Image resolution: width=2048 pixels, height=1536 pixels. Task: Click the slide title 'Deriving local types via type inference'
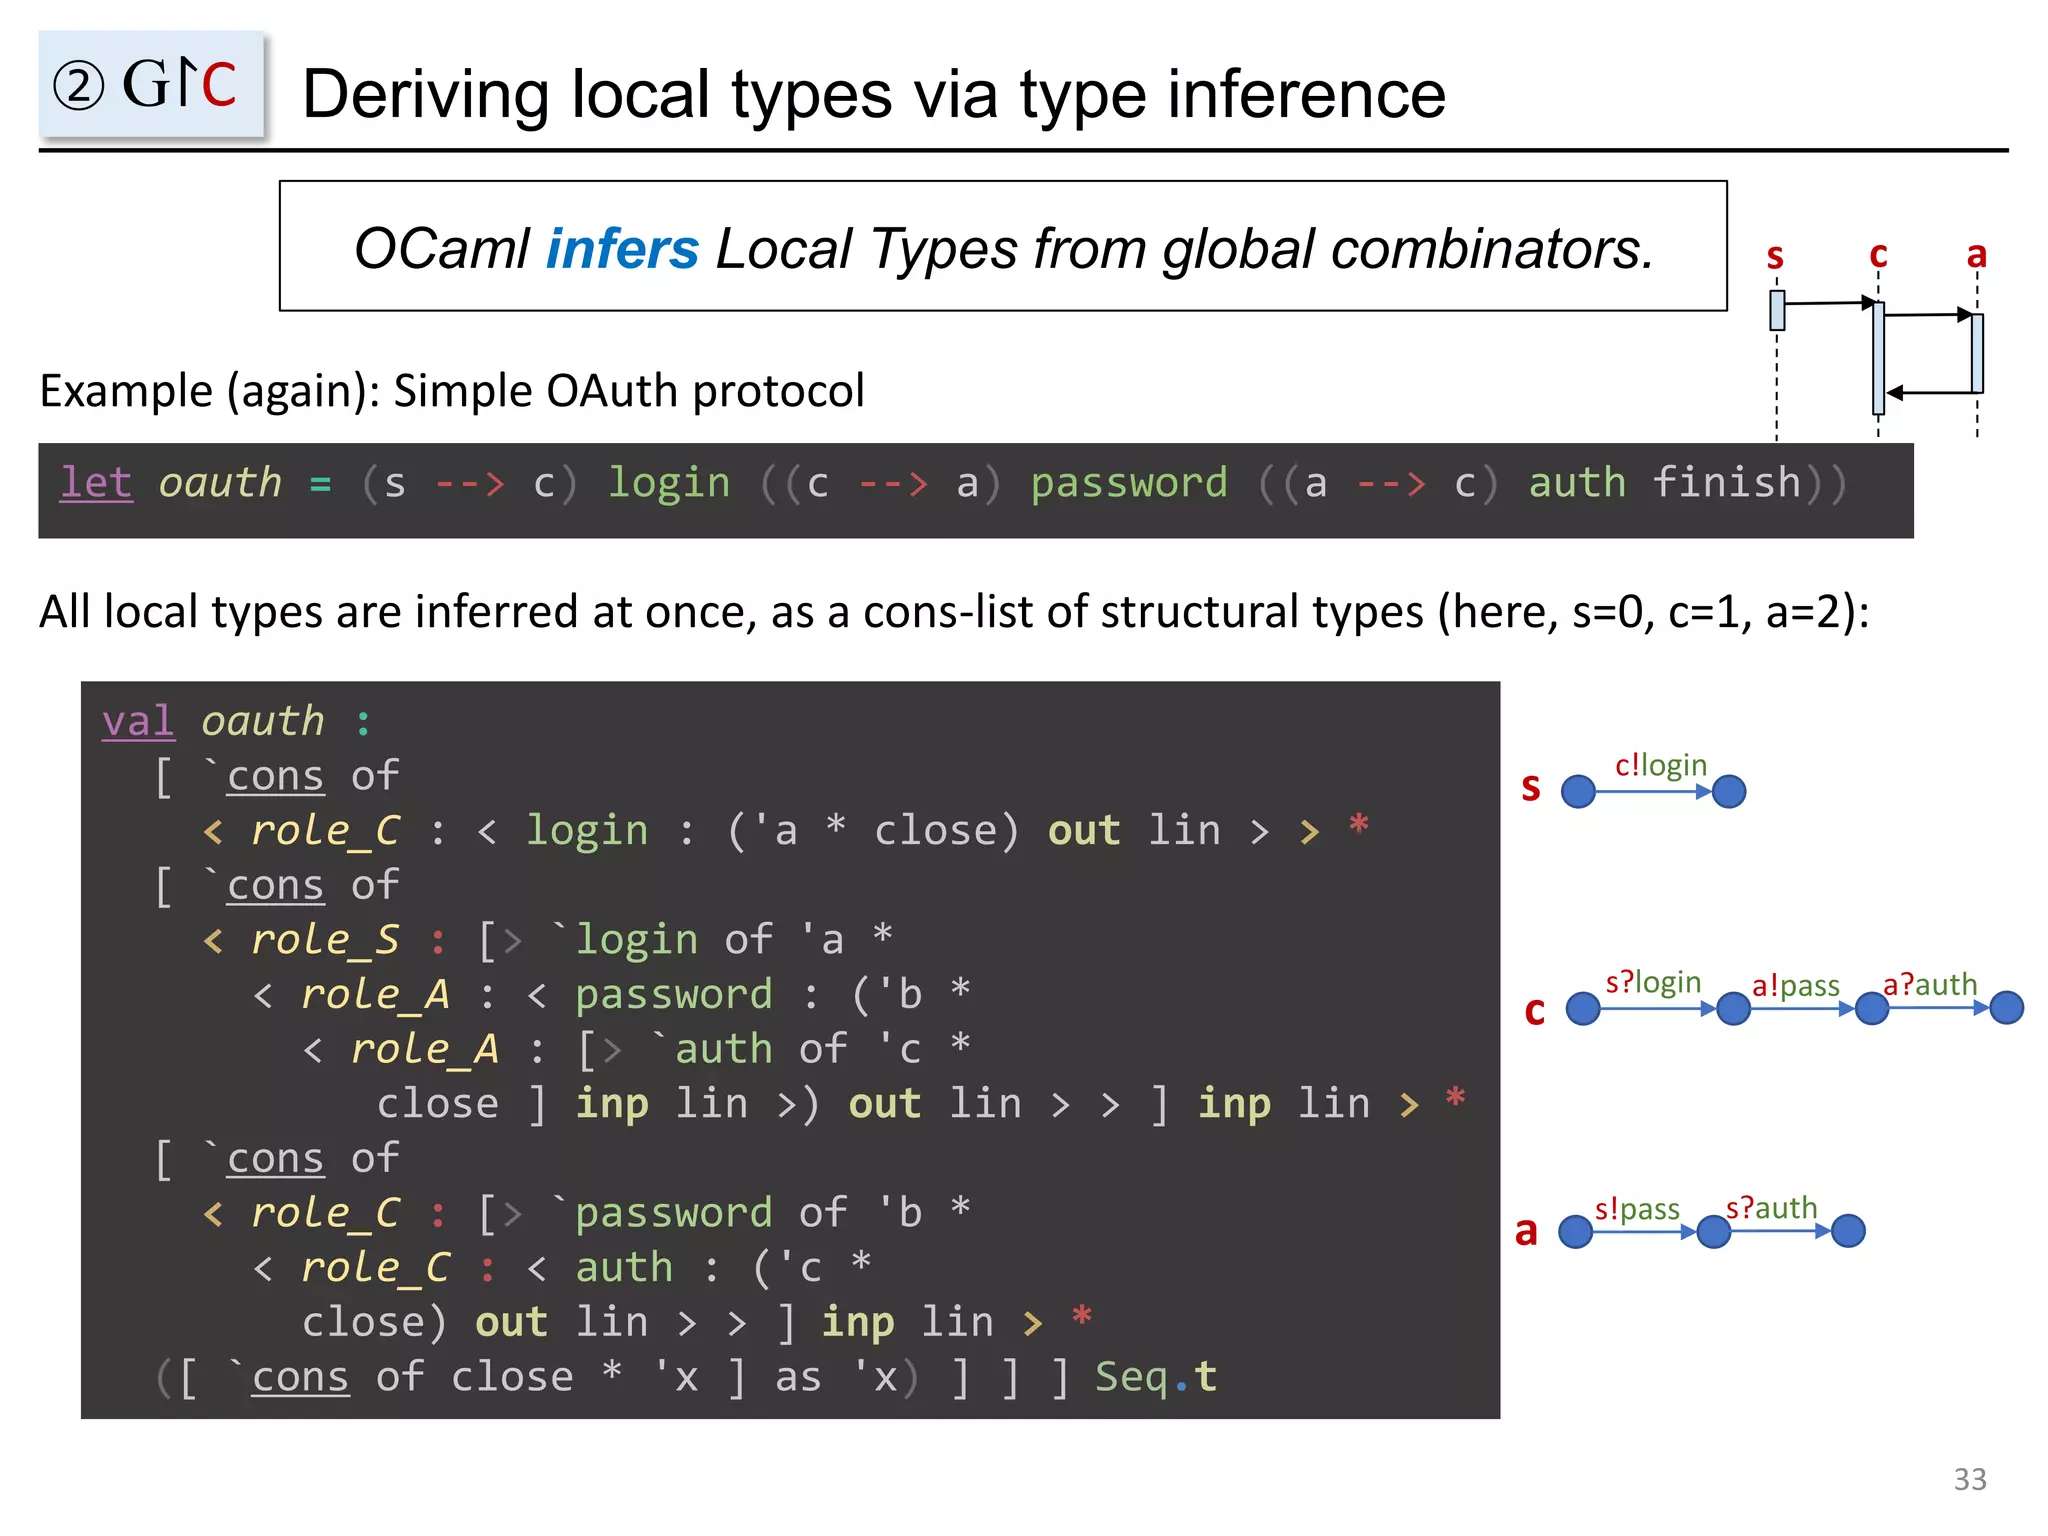click(874, 94)
